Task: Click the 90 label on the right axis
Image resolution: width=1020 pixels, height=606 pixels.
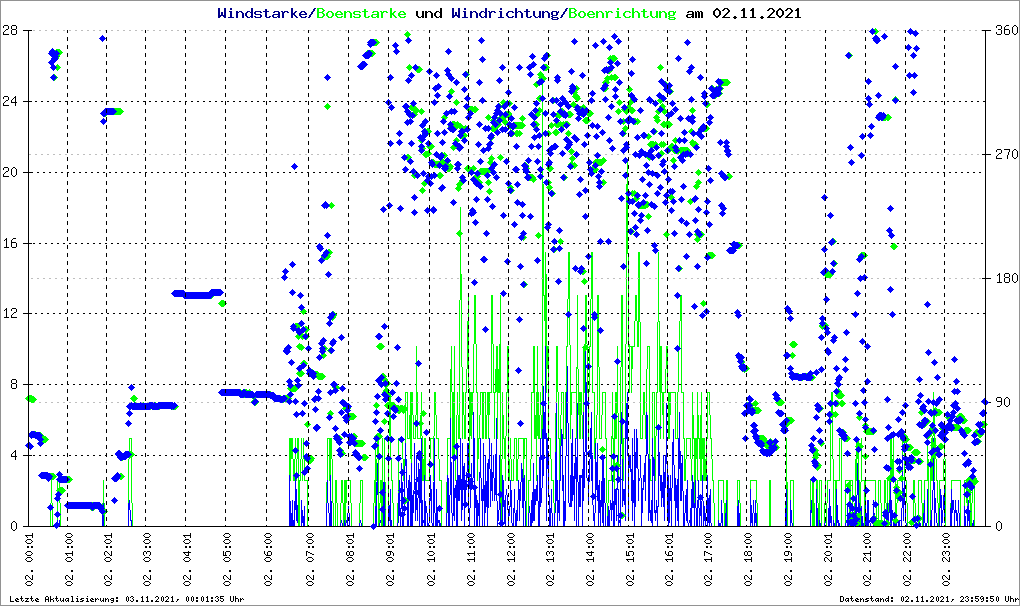Action: click(1002, 402)
